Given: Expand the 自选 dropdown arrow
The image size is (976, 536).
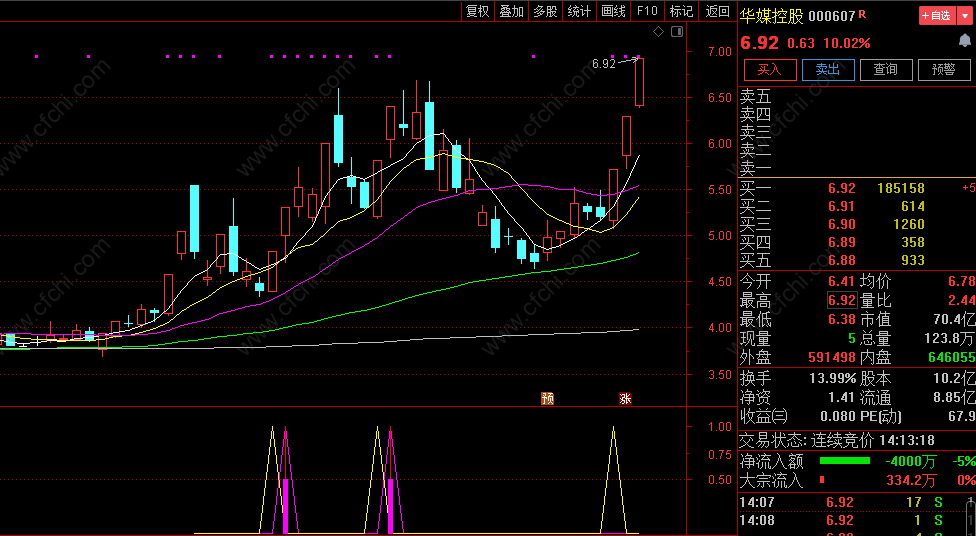Looking at the screenshot, I should 964,16.
